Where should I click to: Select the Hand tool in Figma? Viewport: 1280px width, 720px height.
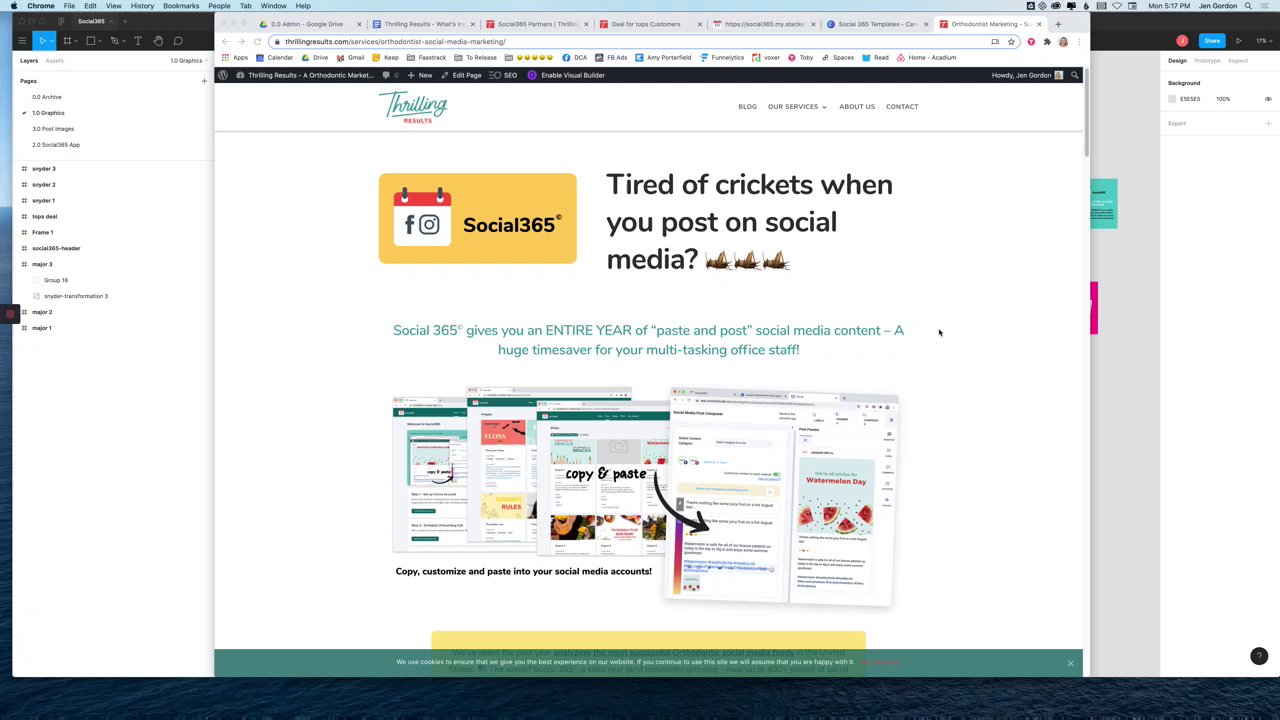(x=157, y=41)
